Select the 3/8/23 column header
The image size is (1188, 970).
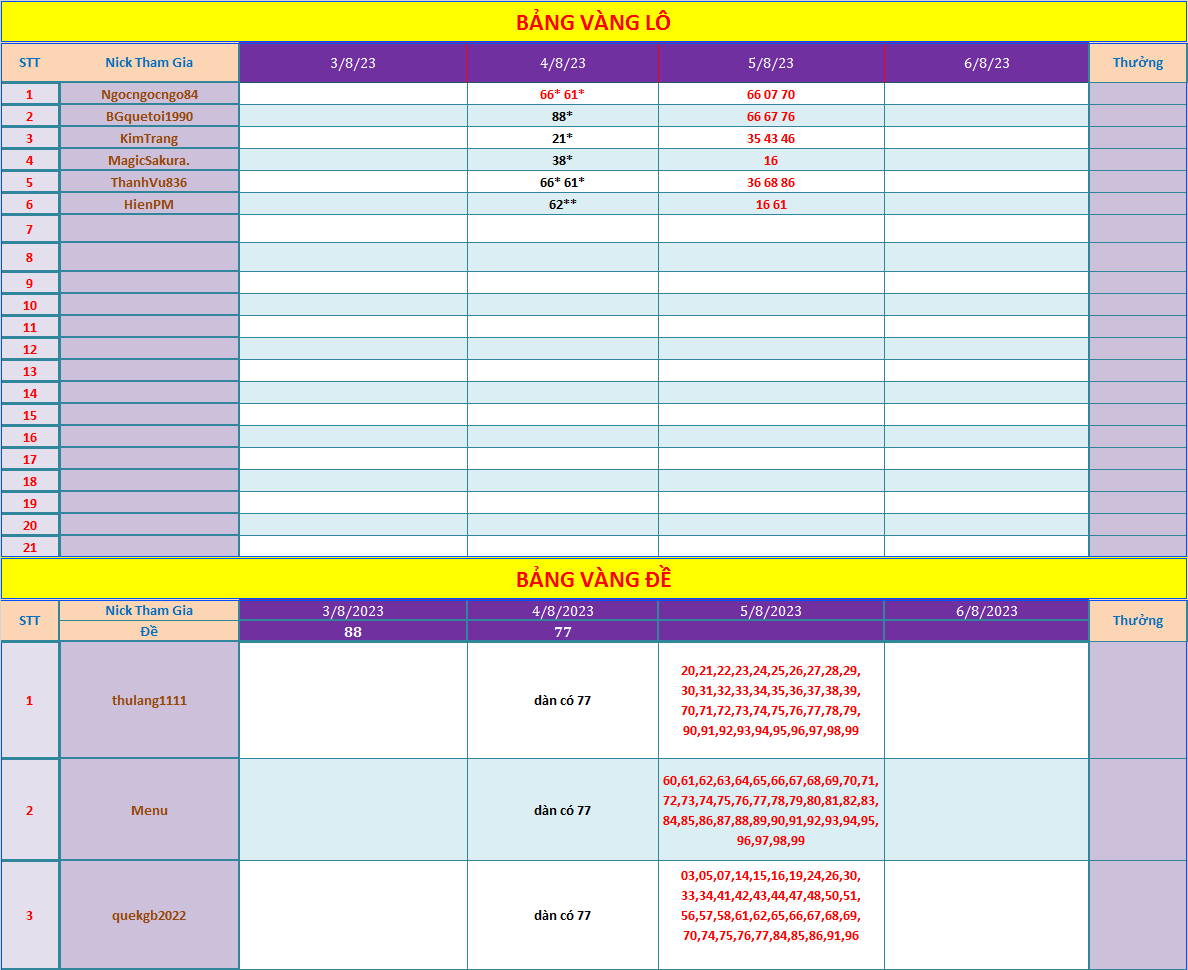[x=353, y=63]
